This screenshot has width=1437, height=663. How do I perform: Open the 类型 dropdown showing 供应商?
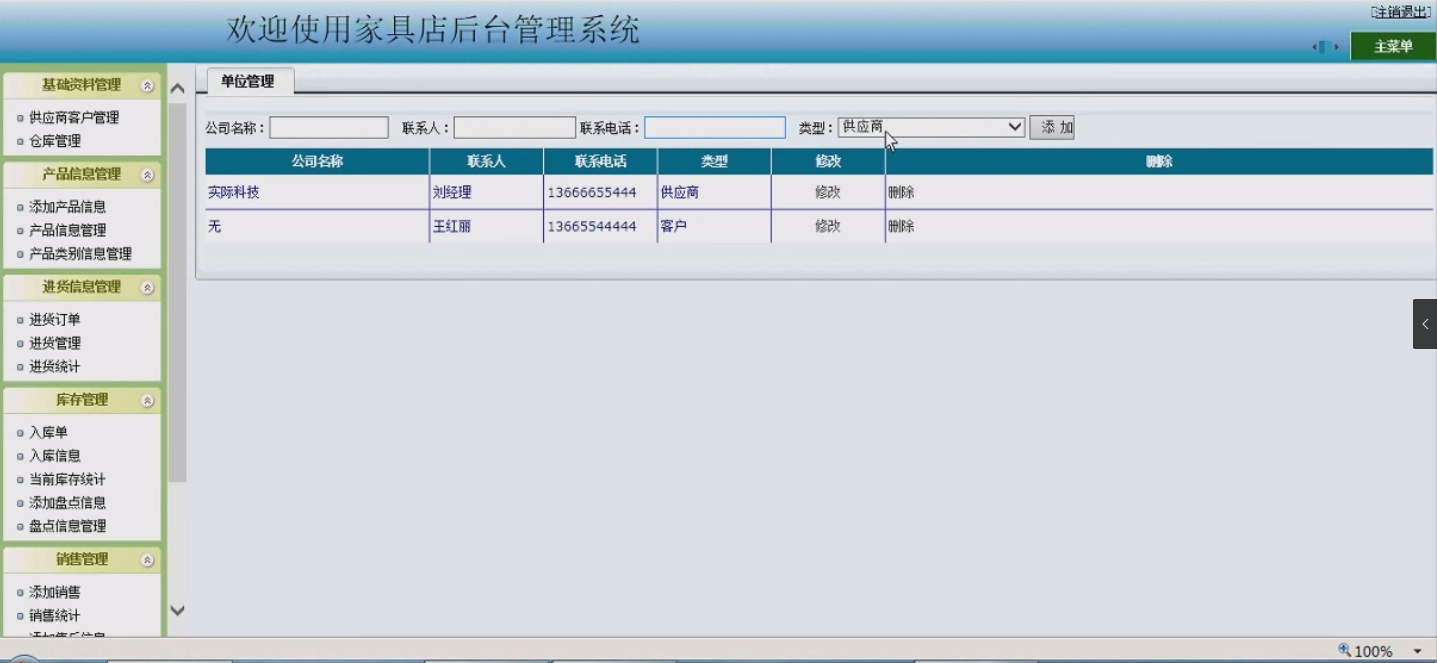coord(931,127)
